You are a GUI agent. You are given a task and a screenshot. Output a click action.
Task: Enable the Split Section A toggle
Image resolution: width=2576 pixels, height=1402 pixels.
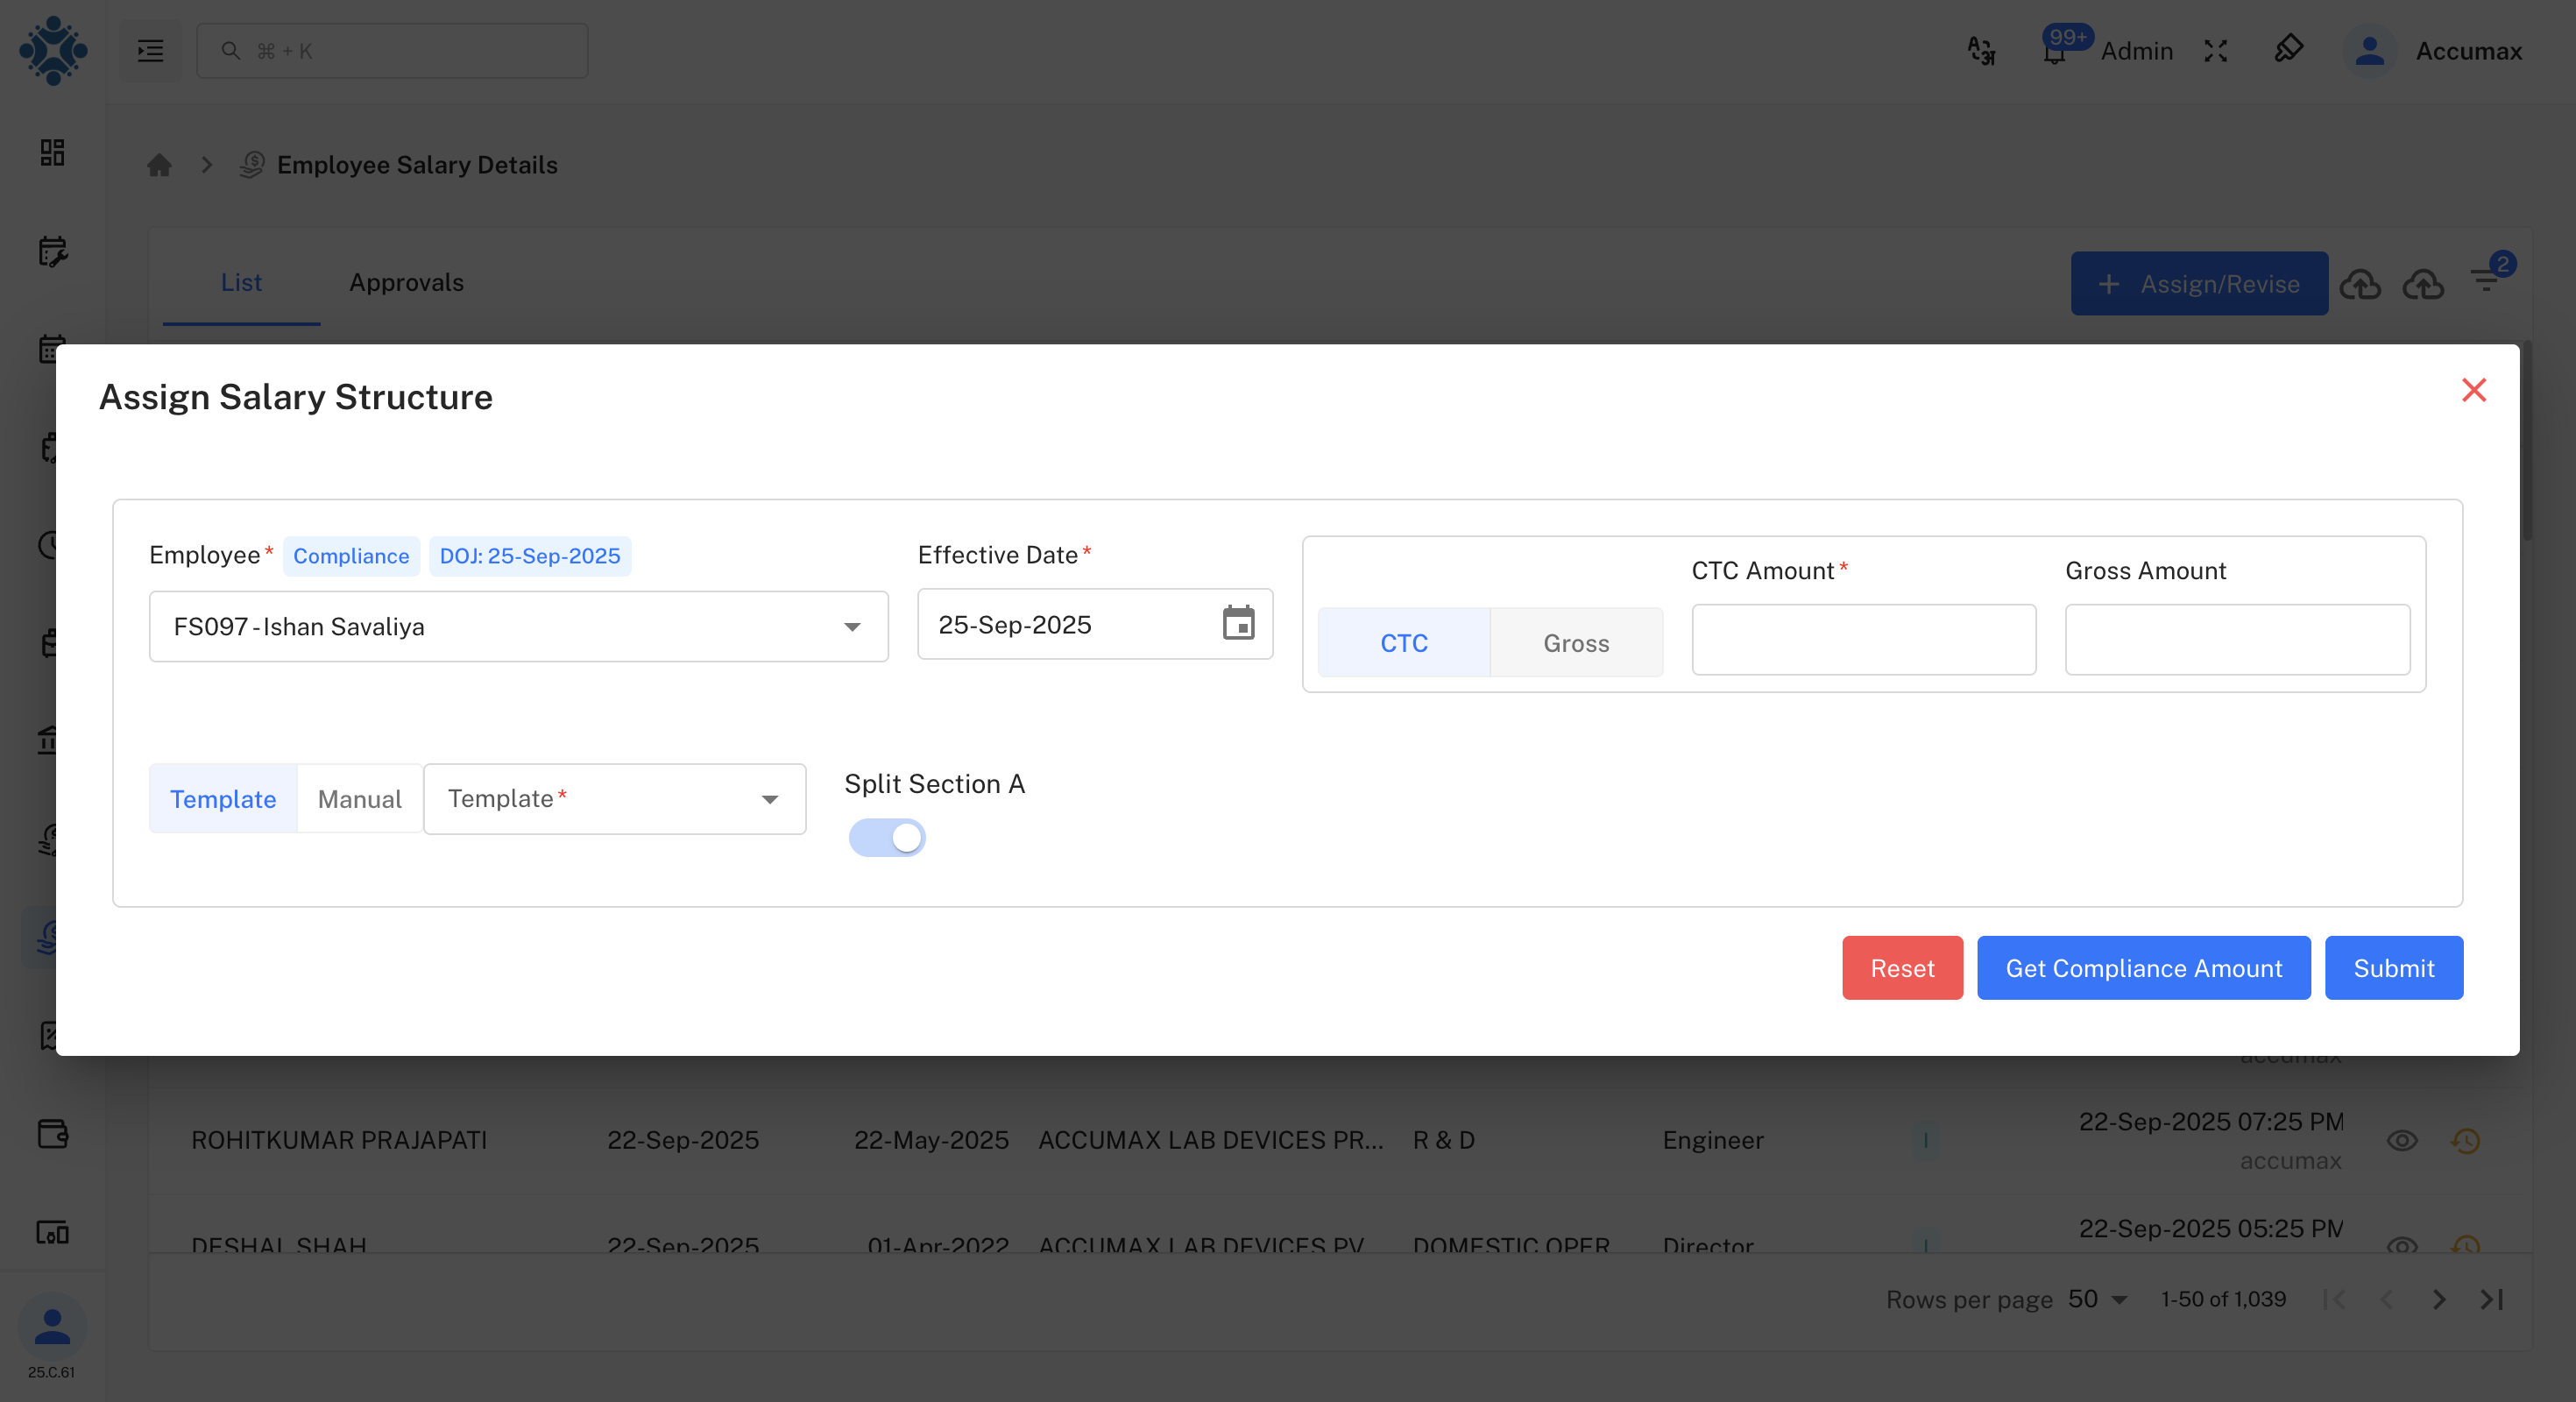pyautogui.click(x=887, y=837)
